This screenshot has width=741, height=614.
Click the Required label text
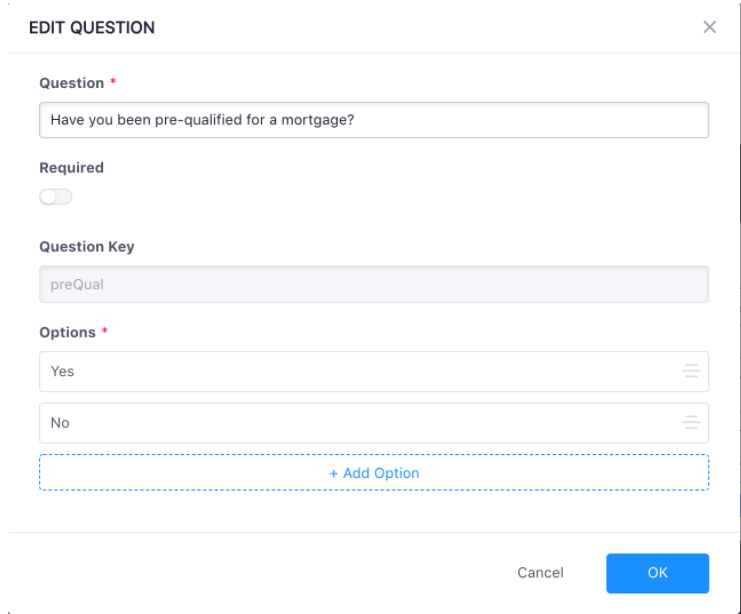[71, 168]
